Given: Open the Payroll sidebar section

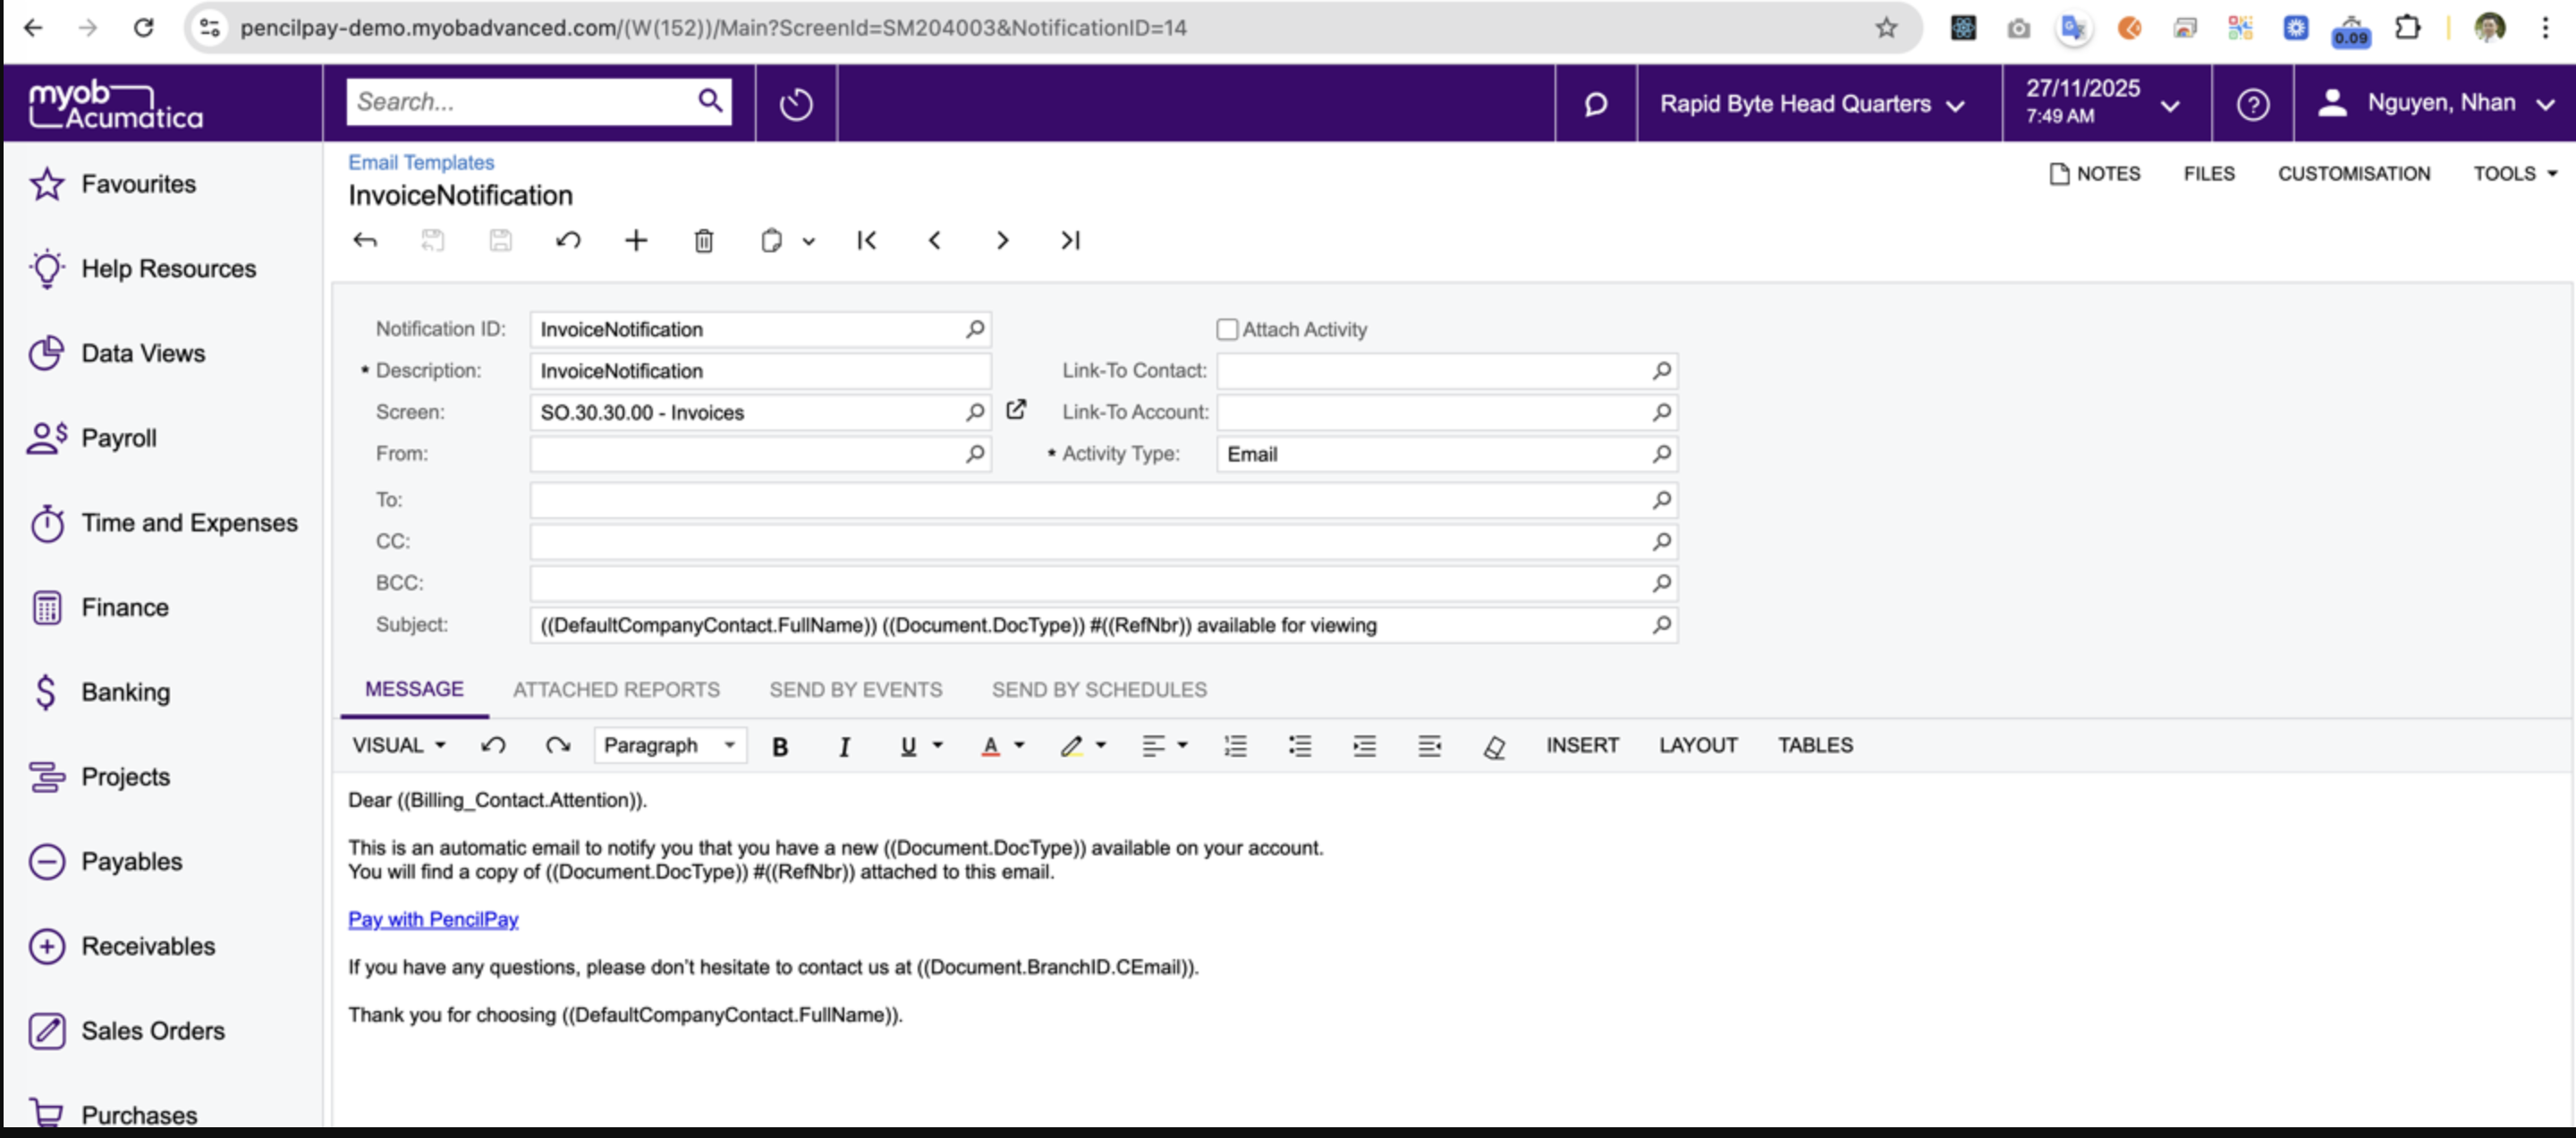Looking at the screenshot, I should [x=118, y=438].
